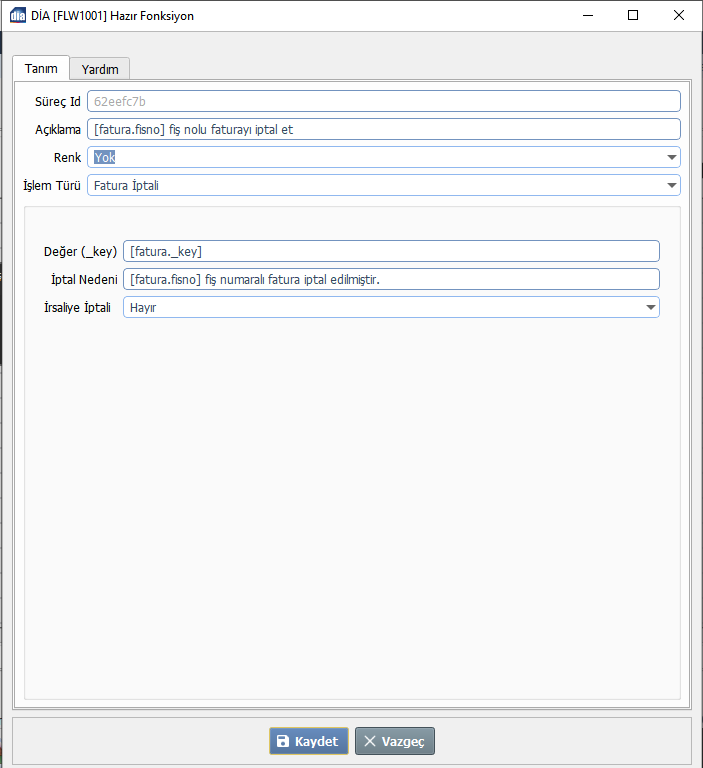Screen dimensions: 703x768
Task: Click the floppy disk icon on Kaydet
Action: pyautogui.click(x=283, y=741)
